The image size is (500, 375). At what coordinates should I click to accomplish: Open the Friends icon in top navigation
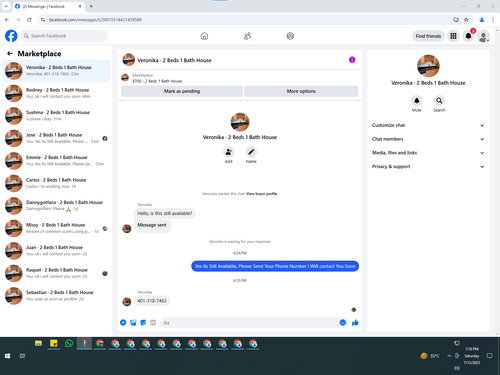click(247, 36)
